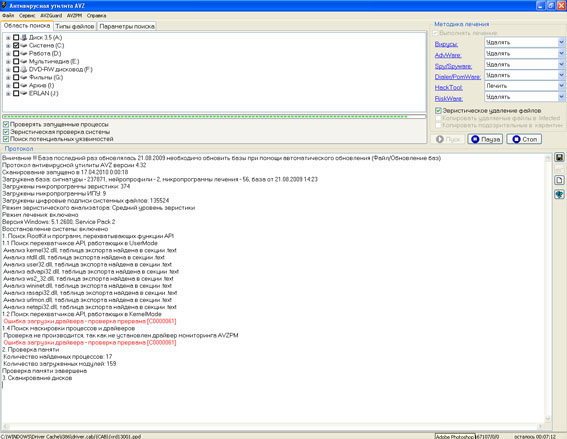Open the AVZPM menu

(x=74, y=16)
